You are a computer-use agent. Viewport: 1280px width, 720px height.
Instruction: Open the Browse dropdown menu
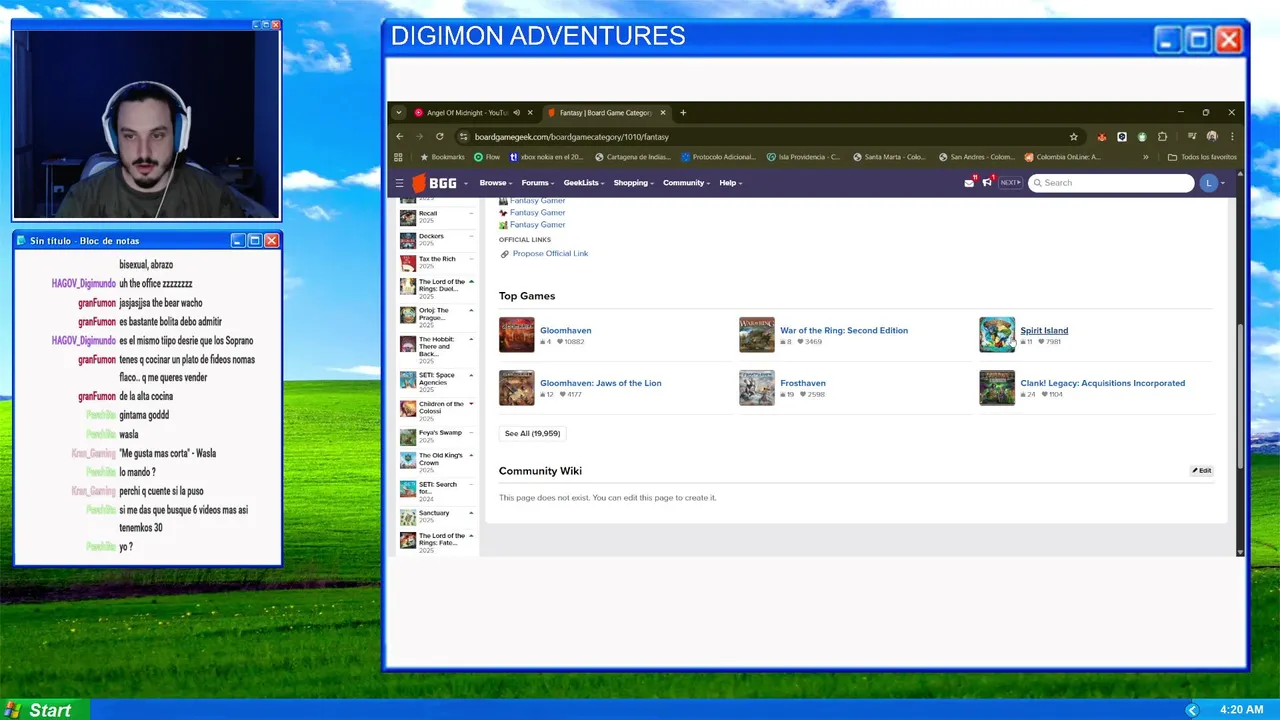tap(496, 183)
